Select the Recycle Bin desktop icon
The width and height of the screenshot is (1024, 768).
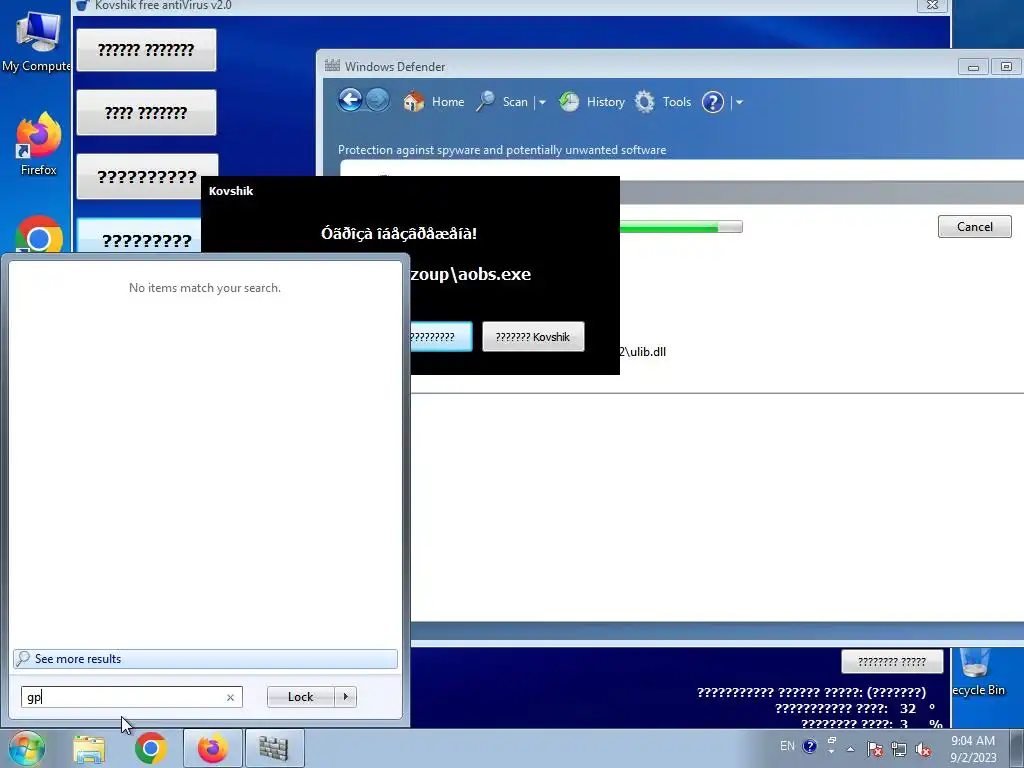[x=978, y=673]
